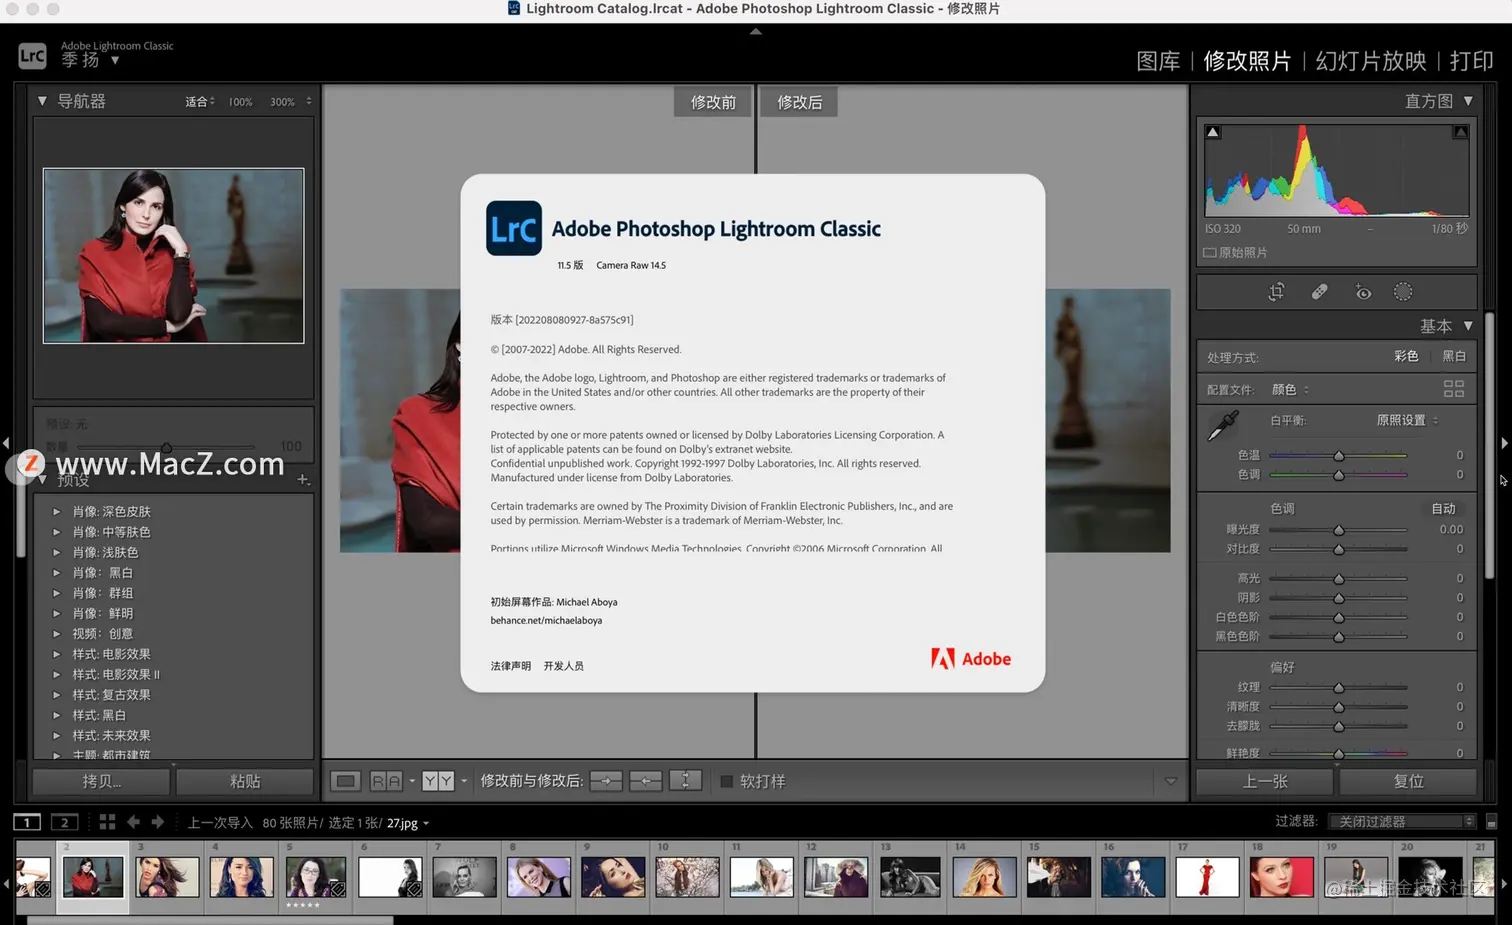Click the LrC logo in about dialog
Viewport: 1512px width, 925px height.
(x=514, y=228)
